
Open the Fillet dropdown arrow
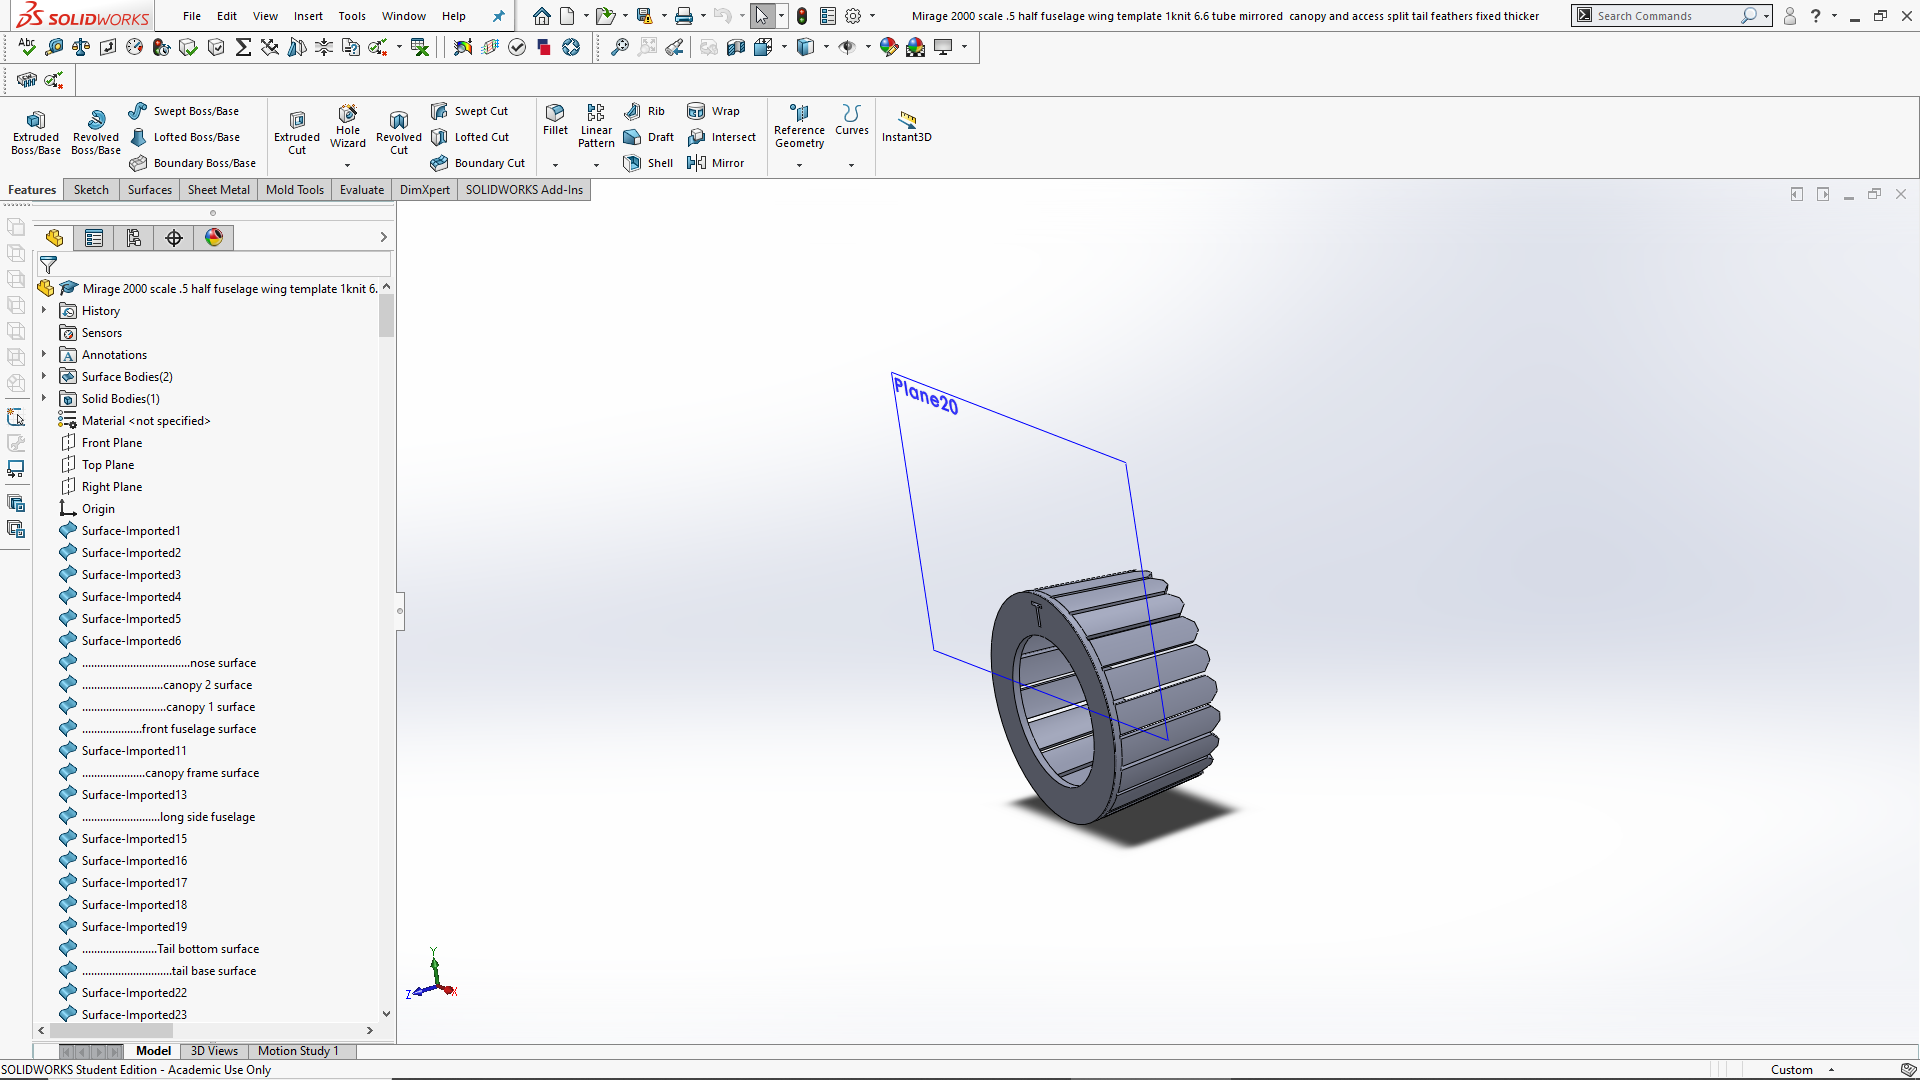point(555,165)
